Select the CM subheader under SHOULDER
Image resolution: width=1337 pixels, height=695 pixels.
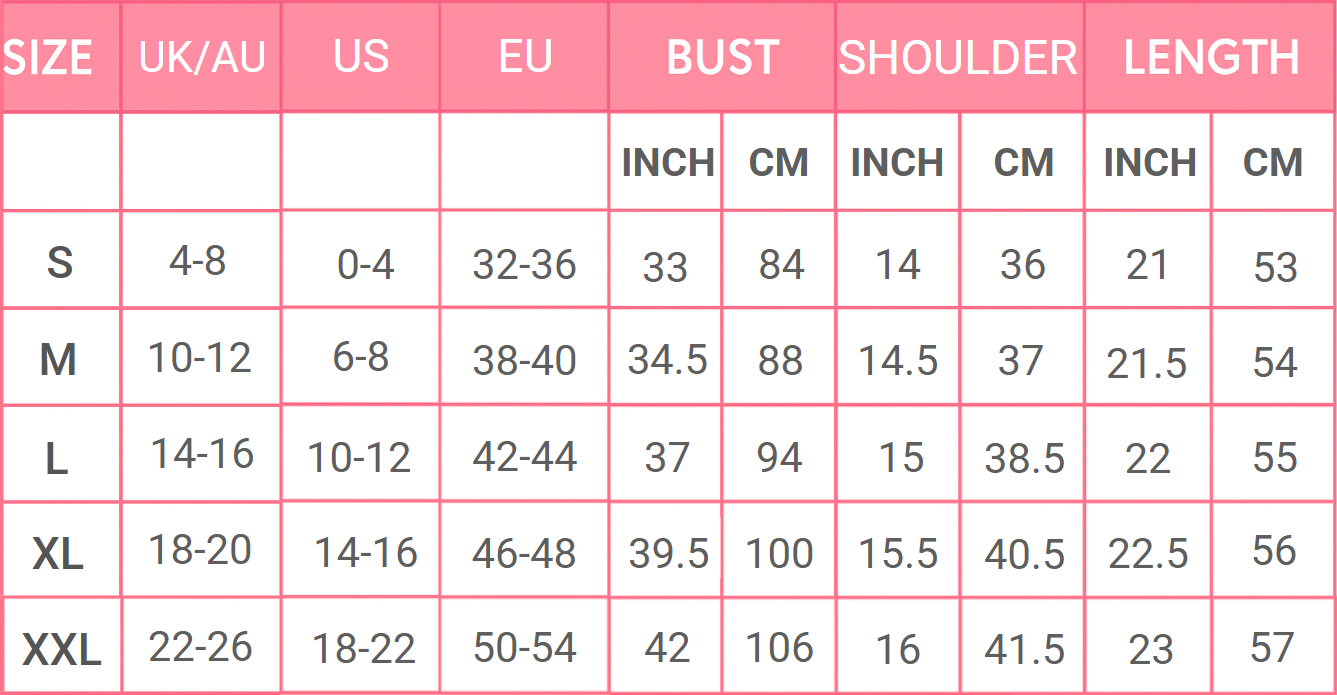[1022, 163]
